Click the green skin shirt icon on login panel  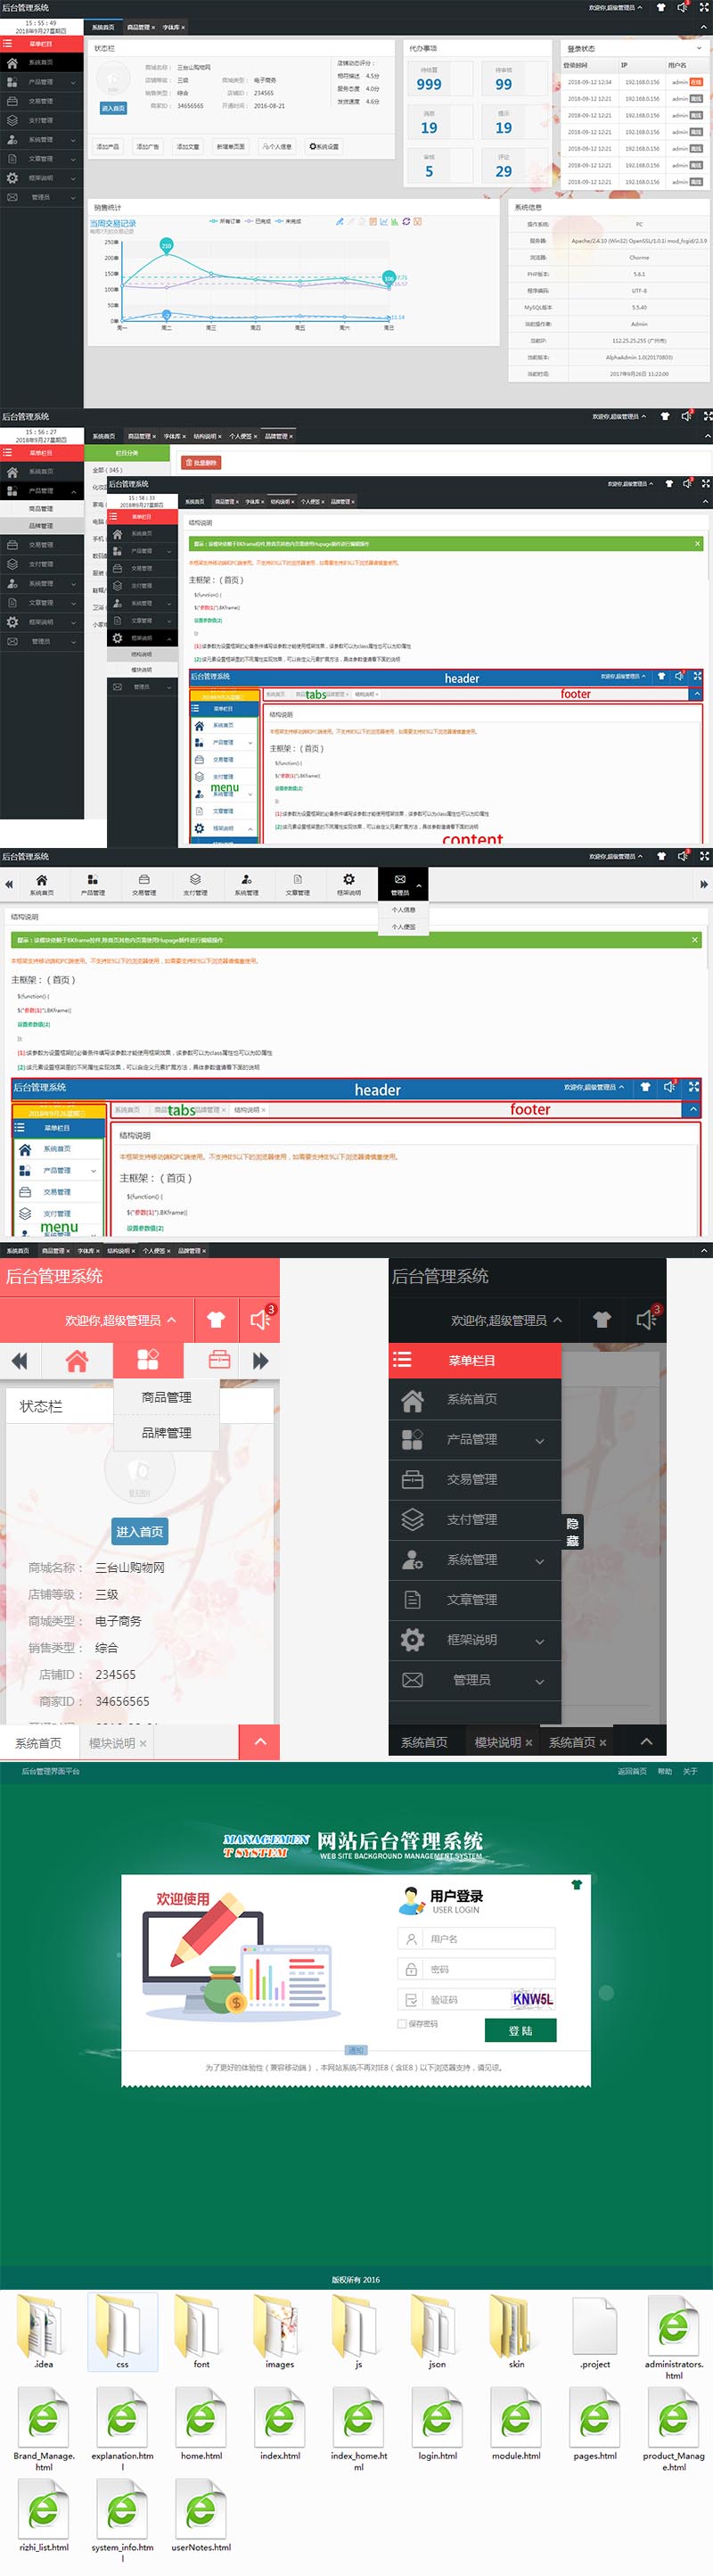(x=576, y=1884)
